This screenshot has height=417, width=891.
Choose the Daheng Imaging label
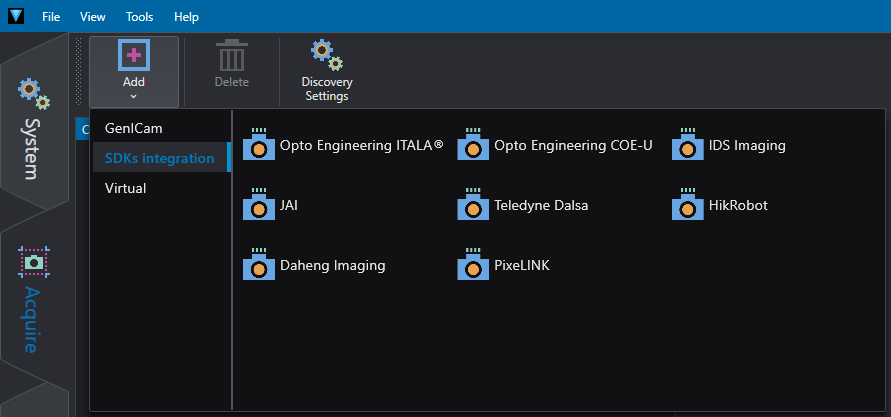[333, 266]
